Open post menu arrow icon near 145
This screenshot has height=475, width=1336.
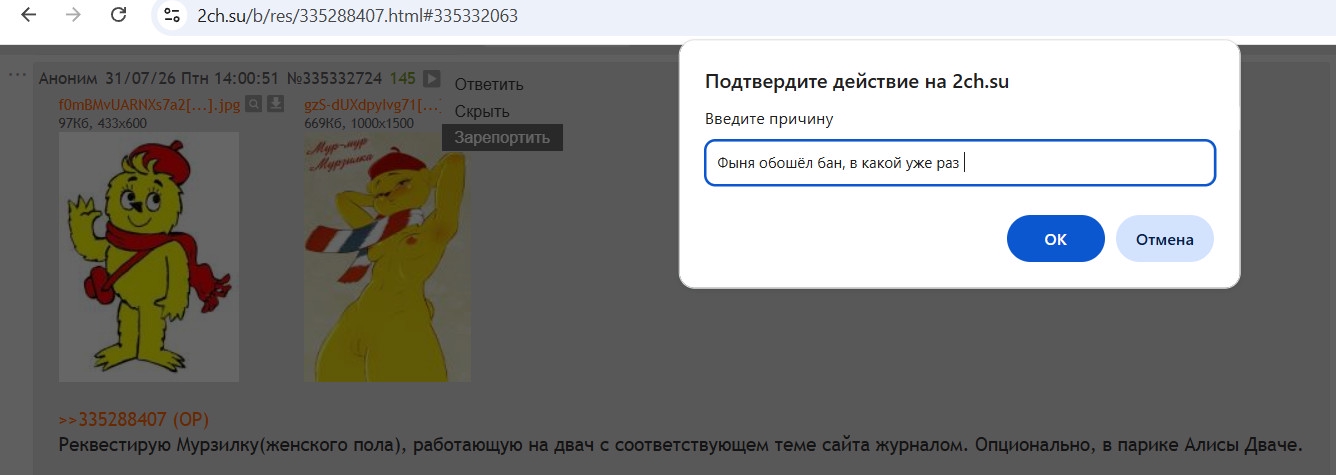[431, 78]
